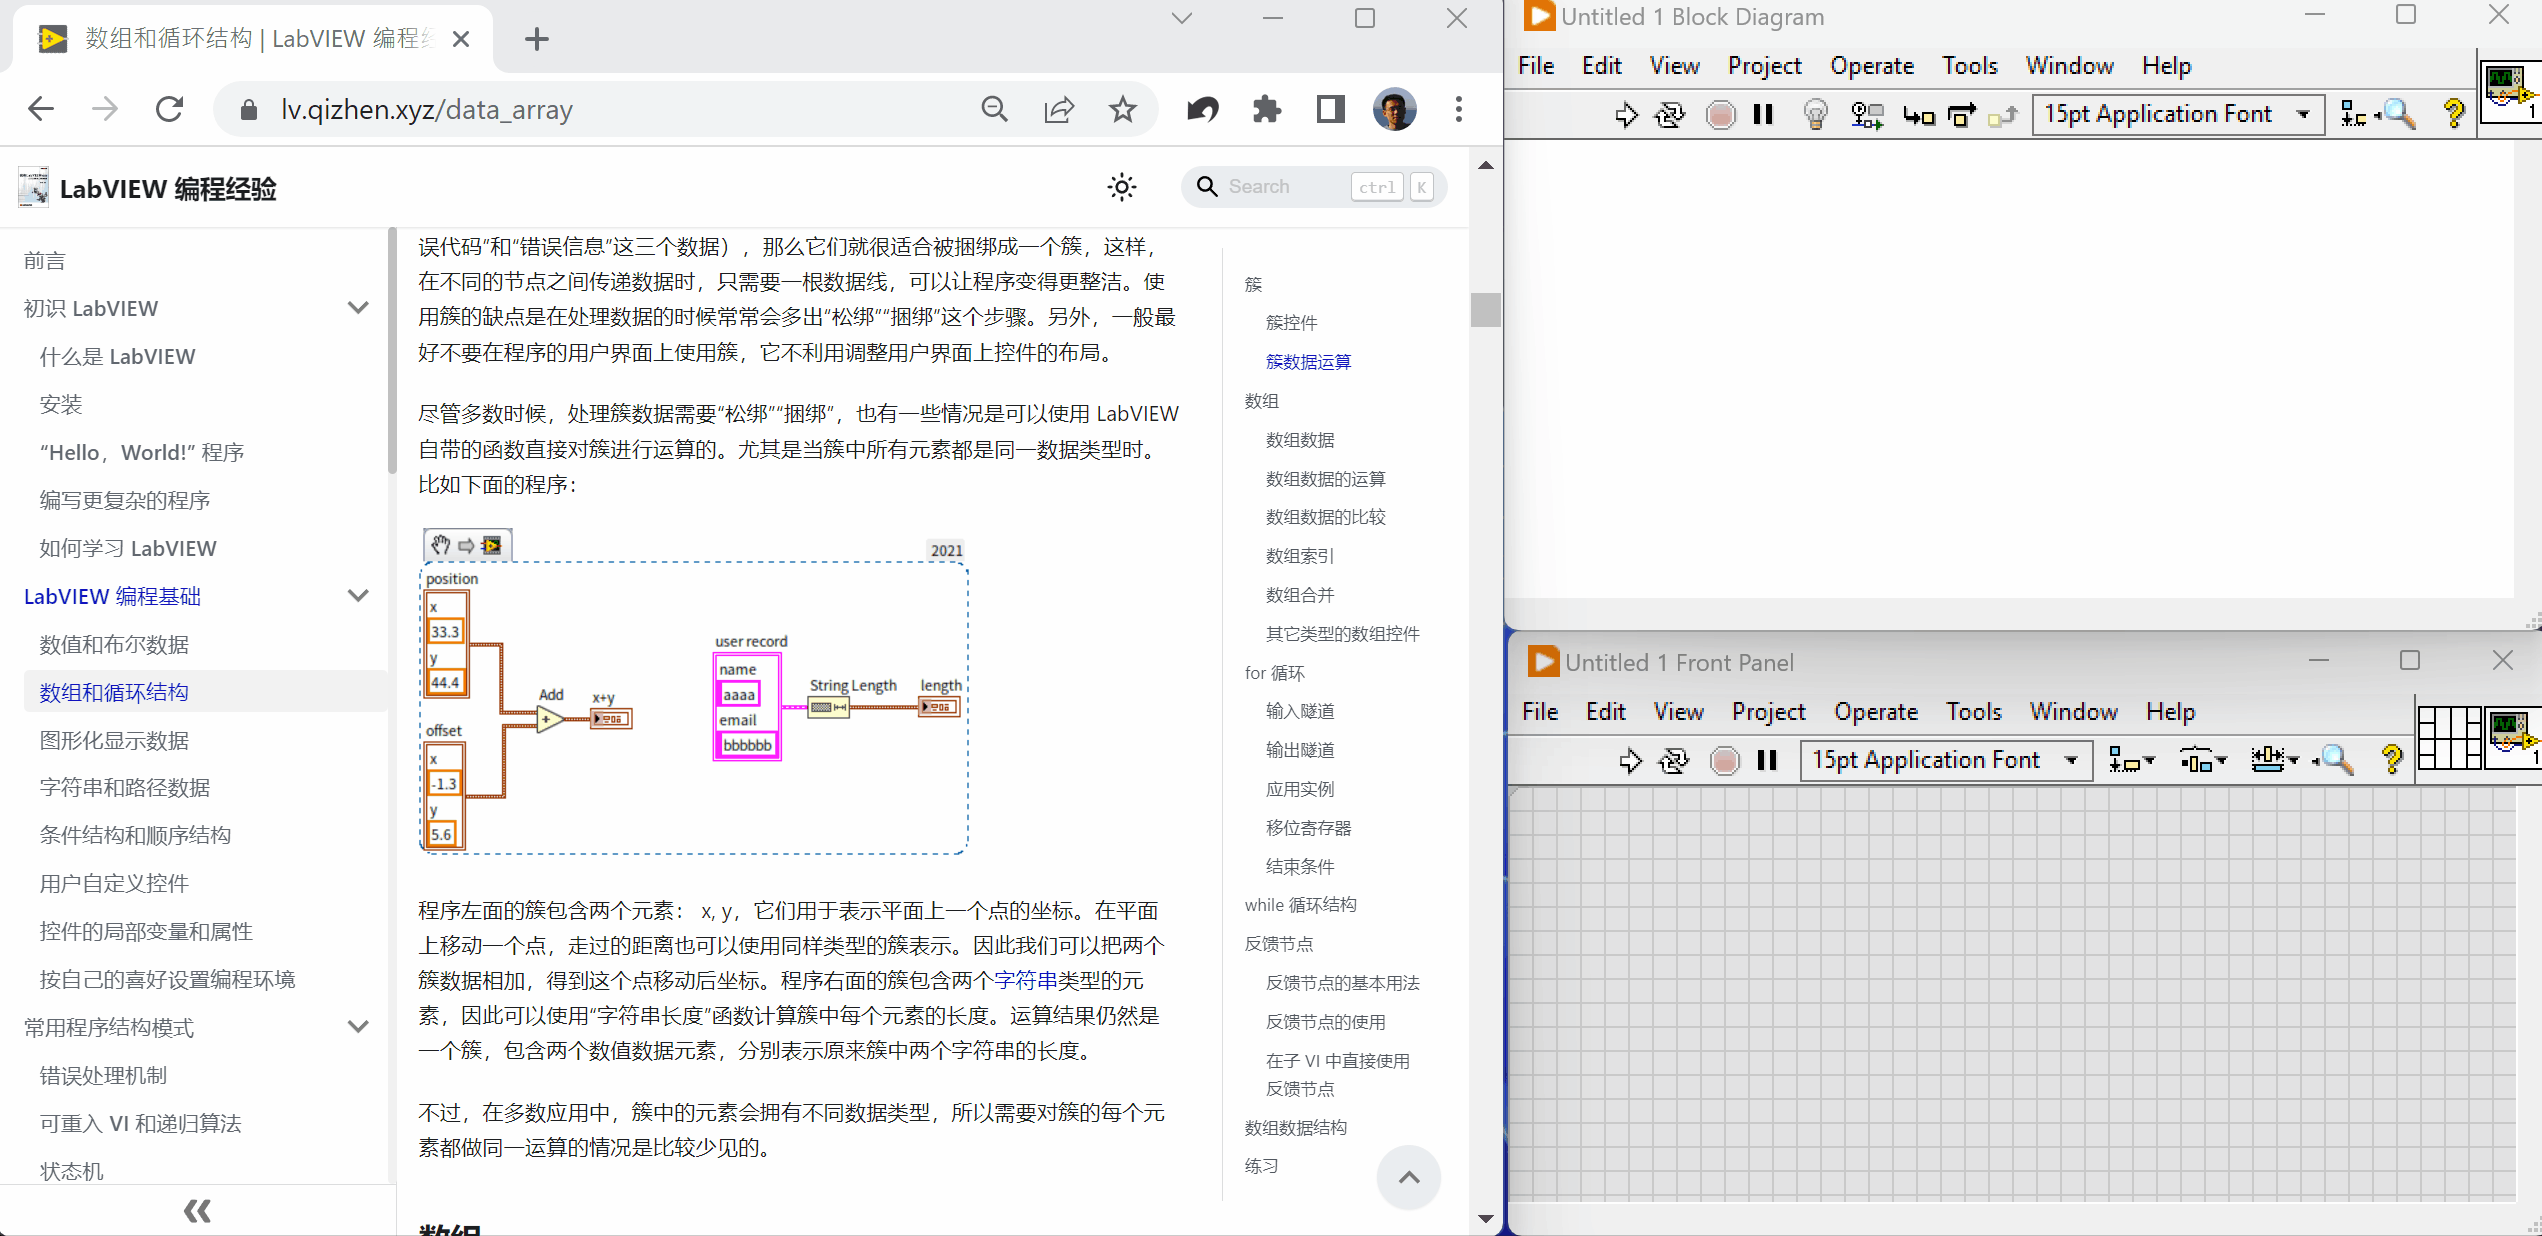Open Tools menu in Block Diagram window

click(1969, 66)
